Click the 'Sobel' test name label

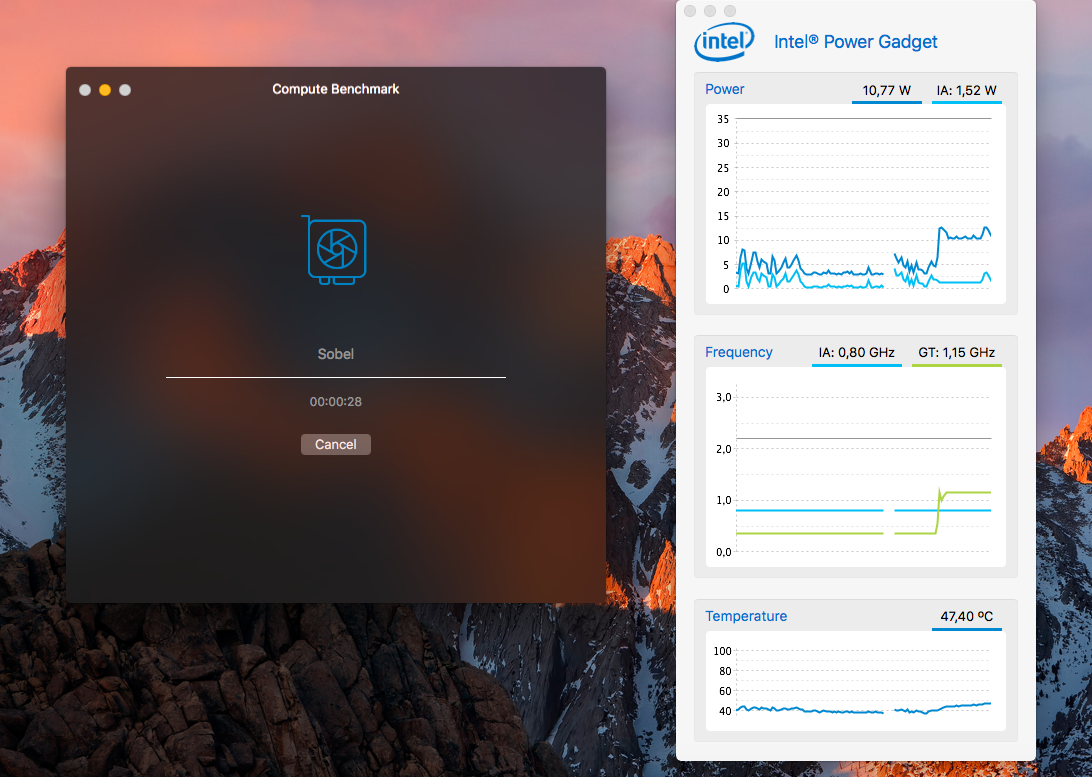[x=336, y=354]
